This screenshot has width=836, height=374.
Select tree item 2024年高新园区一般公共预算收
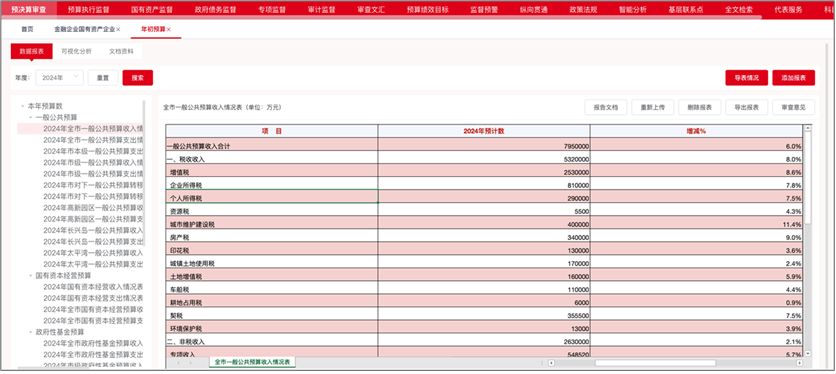pyautogui.click(x=93, y=208)
